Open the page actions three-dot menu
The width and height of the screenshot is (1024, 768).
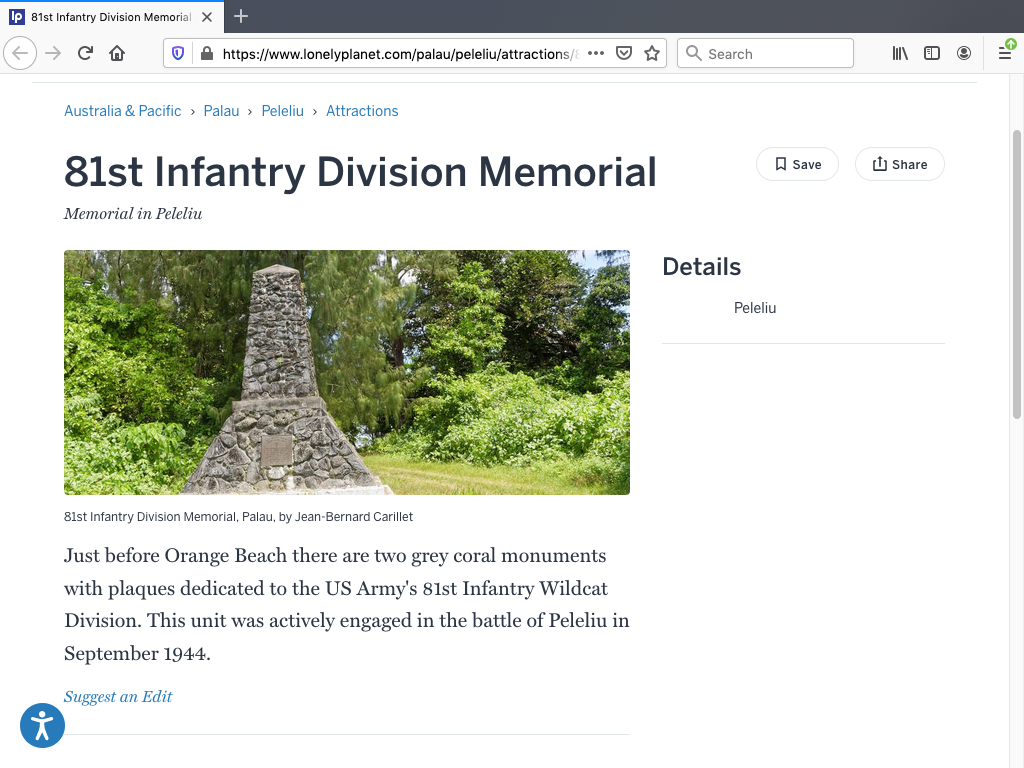[596, 54]
